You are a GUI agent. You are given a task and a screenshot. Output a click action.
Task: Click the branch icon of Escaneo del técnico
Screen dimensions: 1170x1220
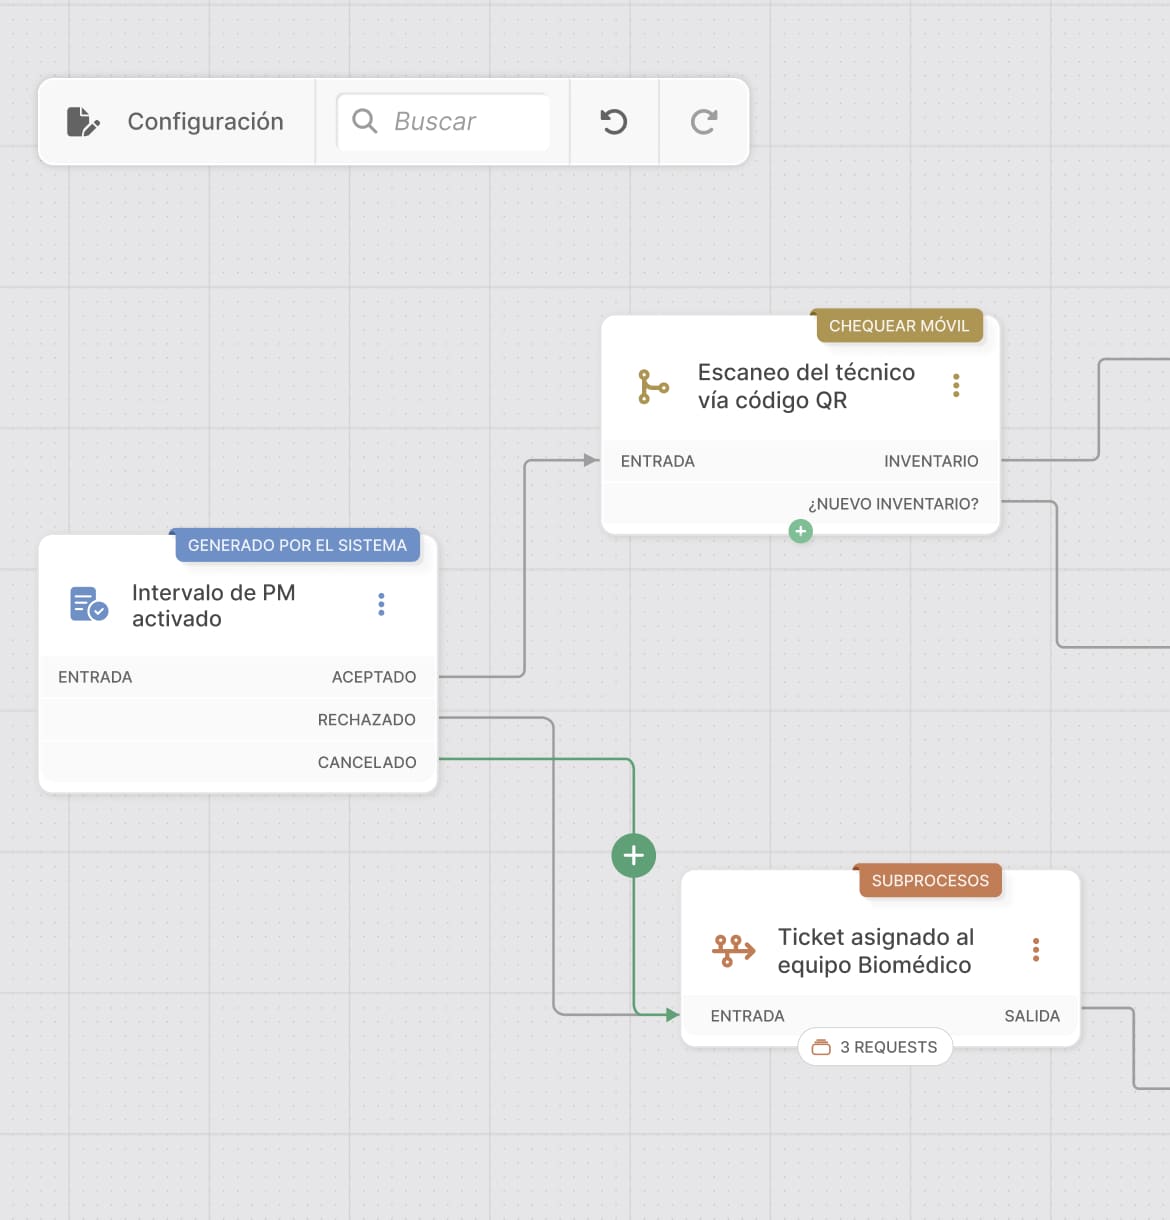coord(653,386)
